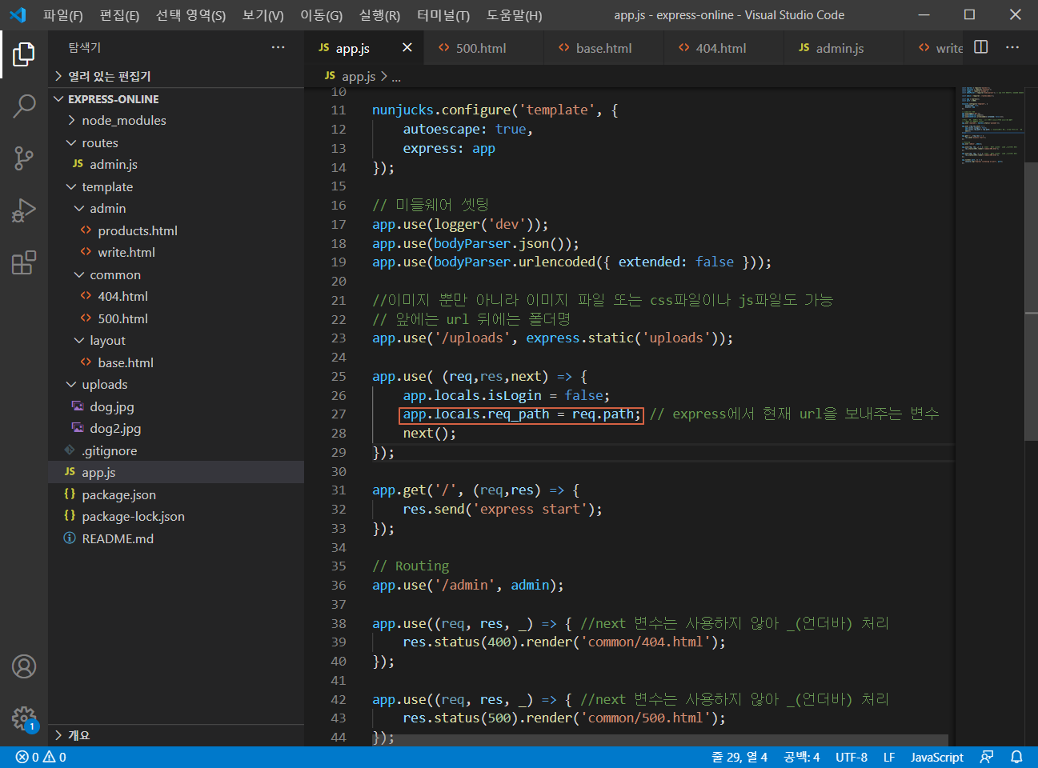This screenshot has height=768, width=1038.
Task: Expand the 열려 있는 편집기 section
Action: [x=109, y=76]
